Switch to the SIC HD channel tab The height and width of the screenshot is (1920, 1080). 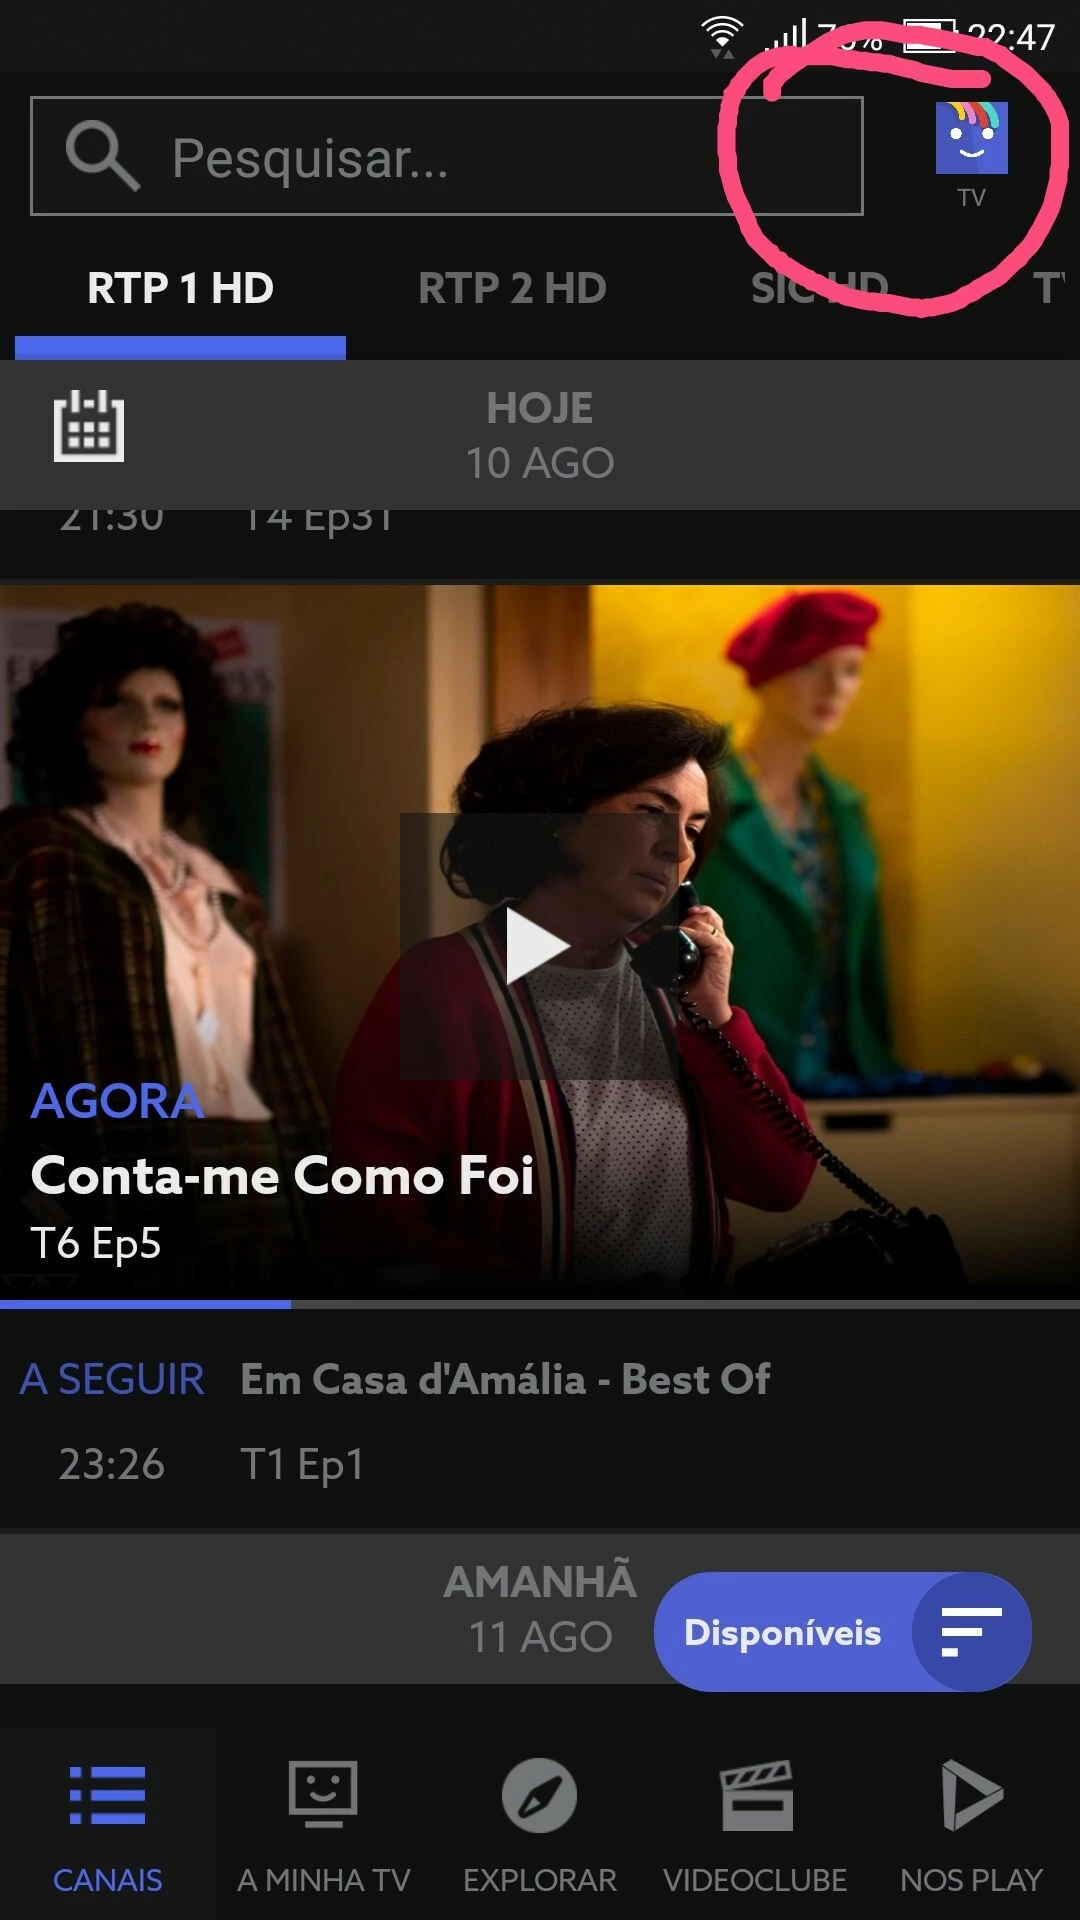tap(820, 289)
